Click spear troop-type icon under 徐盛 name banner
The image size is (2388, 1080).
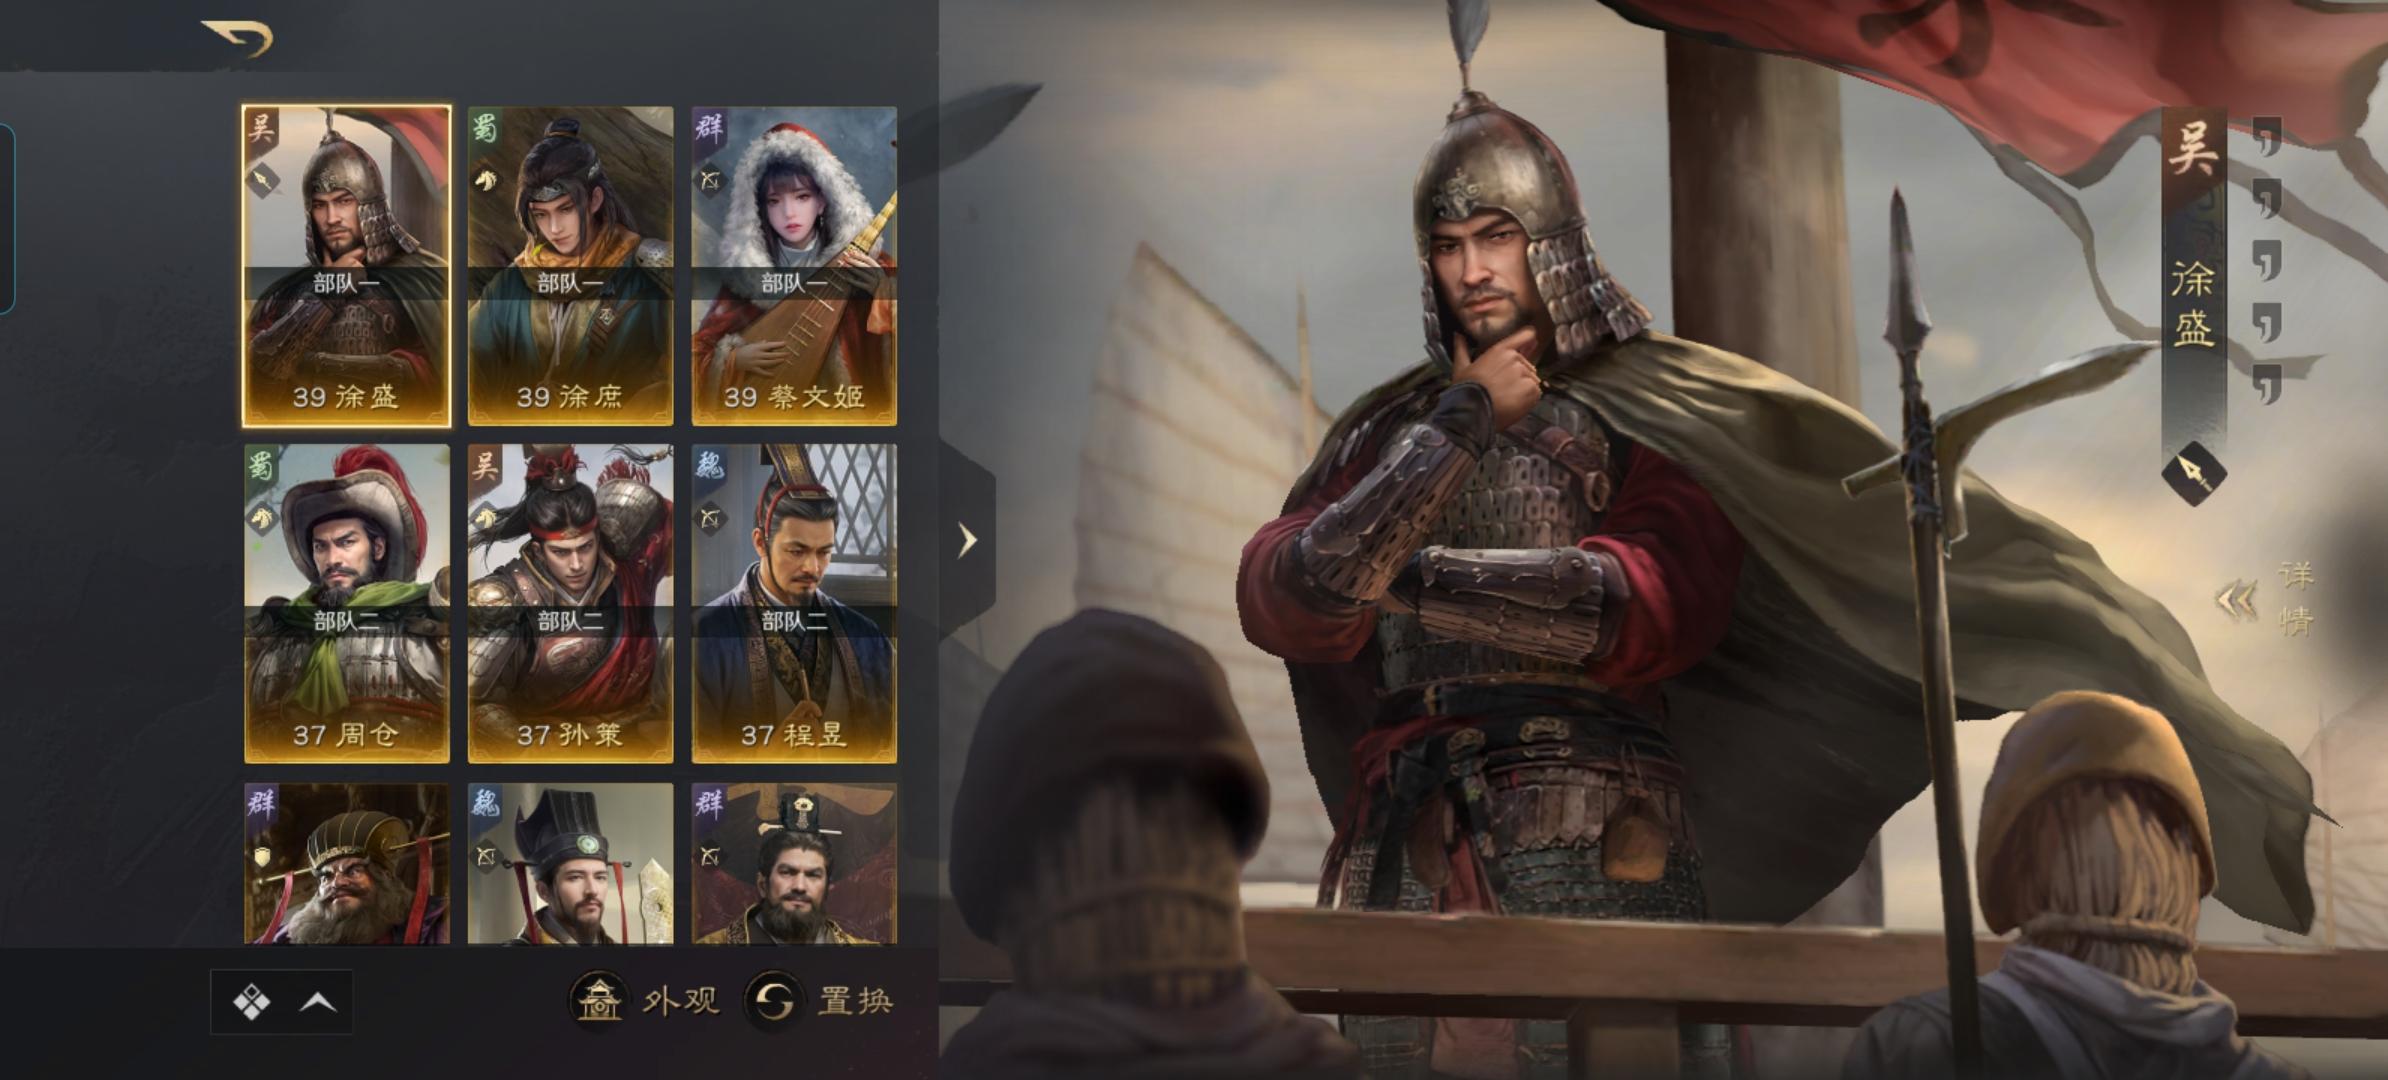tap(2194, 473)
